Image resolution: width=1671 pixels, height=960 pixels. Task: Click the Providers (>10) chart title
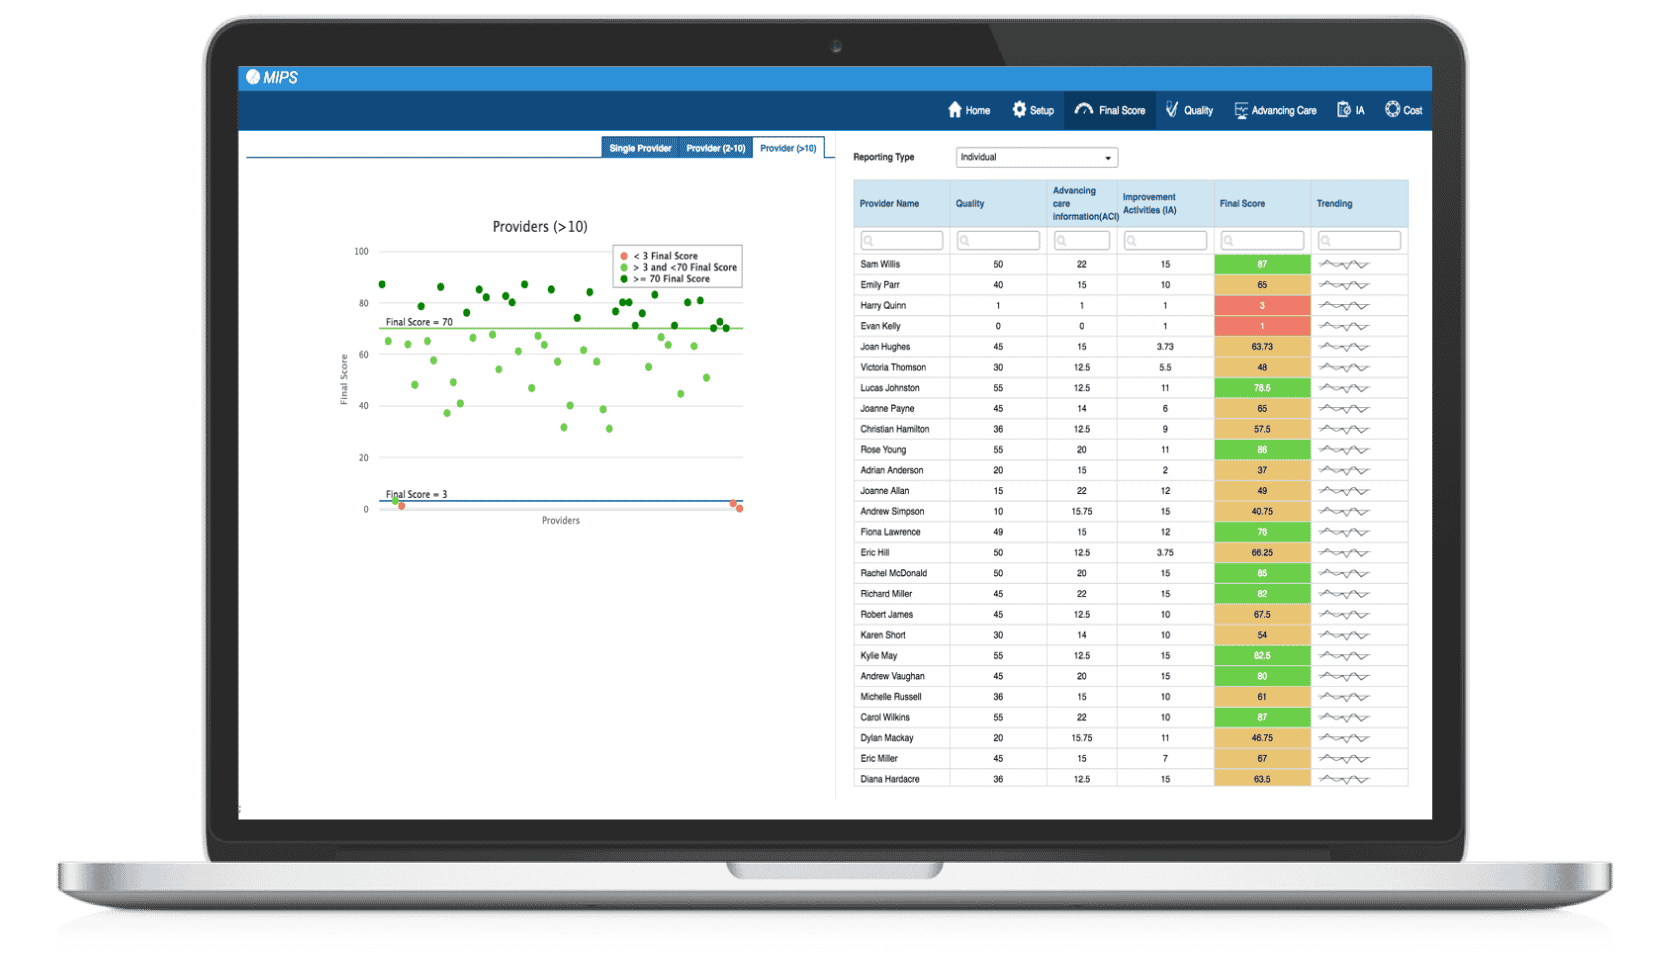point(540,227)
